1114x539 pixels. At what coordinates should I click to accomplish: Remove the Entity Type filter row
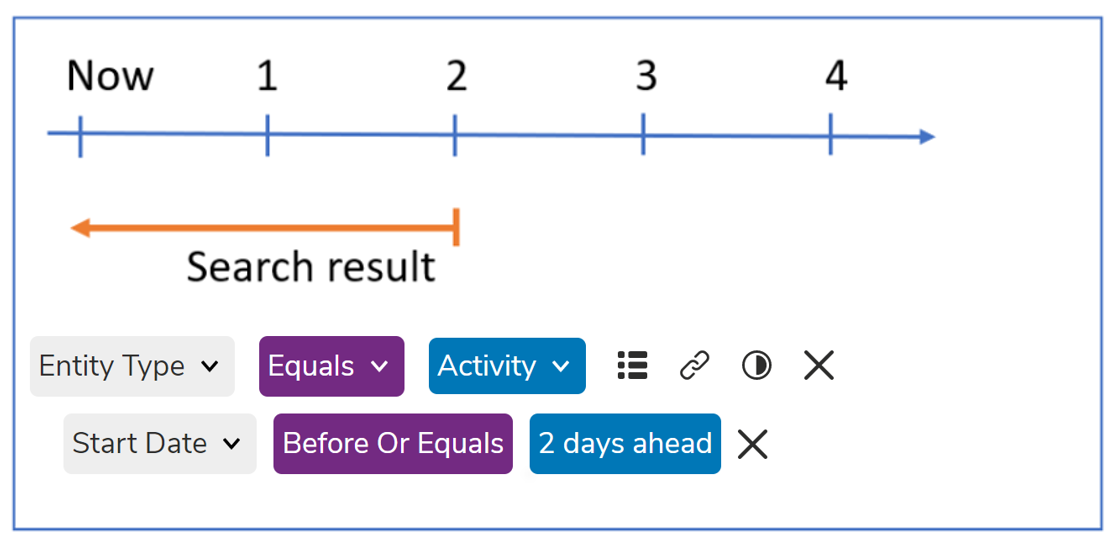tap(818, 366)
